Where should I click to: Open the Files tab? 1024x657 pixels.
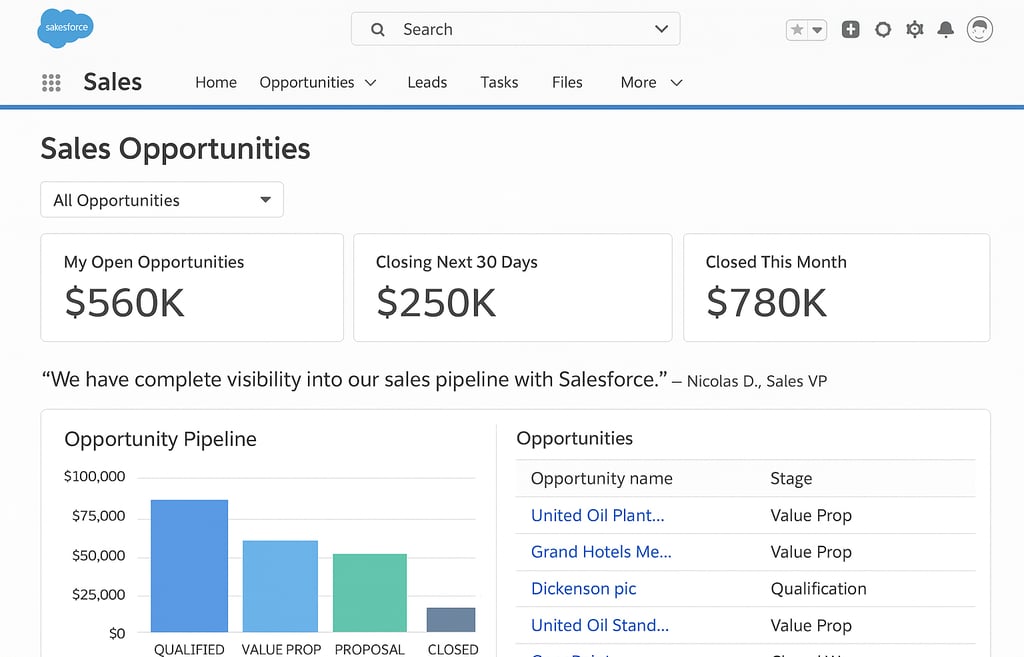click(567, 83)
